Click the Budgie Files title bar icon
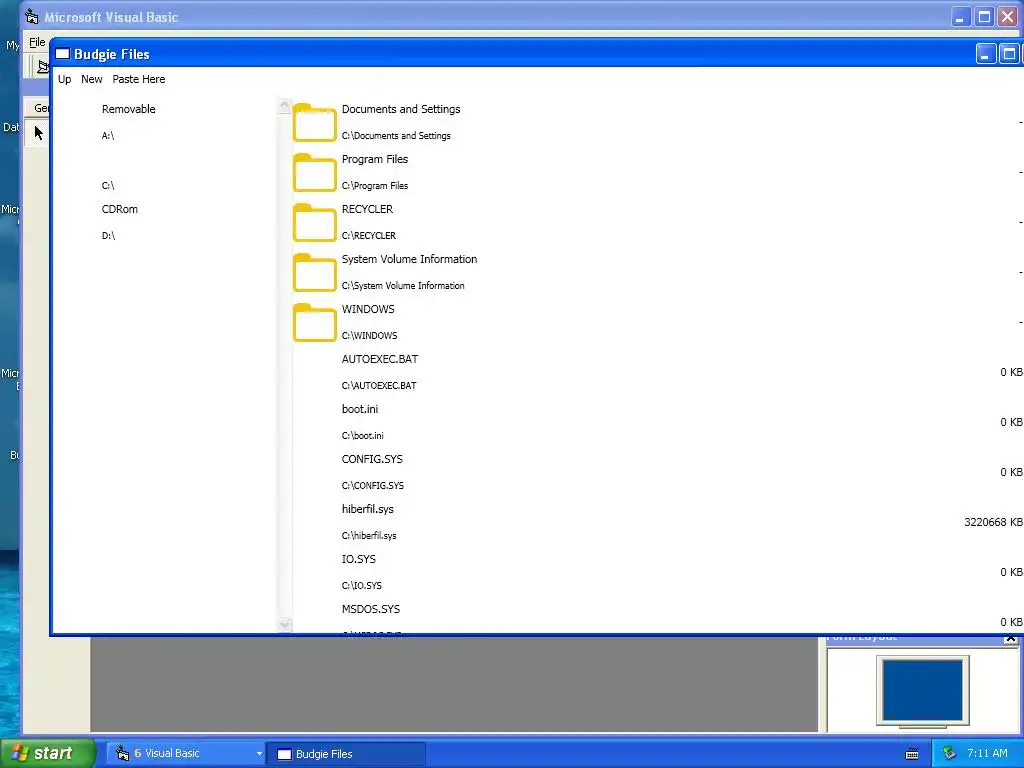1024x768 pixels. (63, 54)
